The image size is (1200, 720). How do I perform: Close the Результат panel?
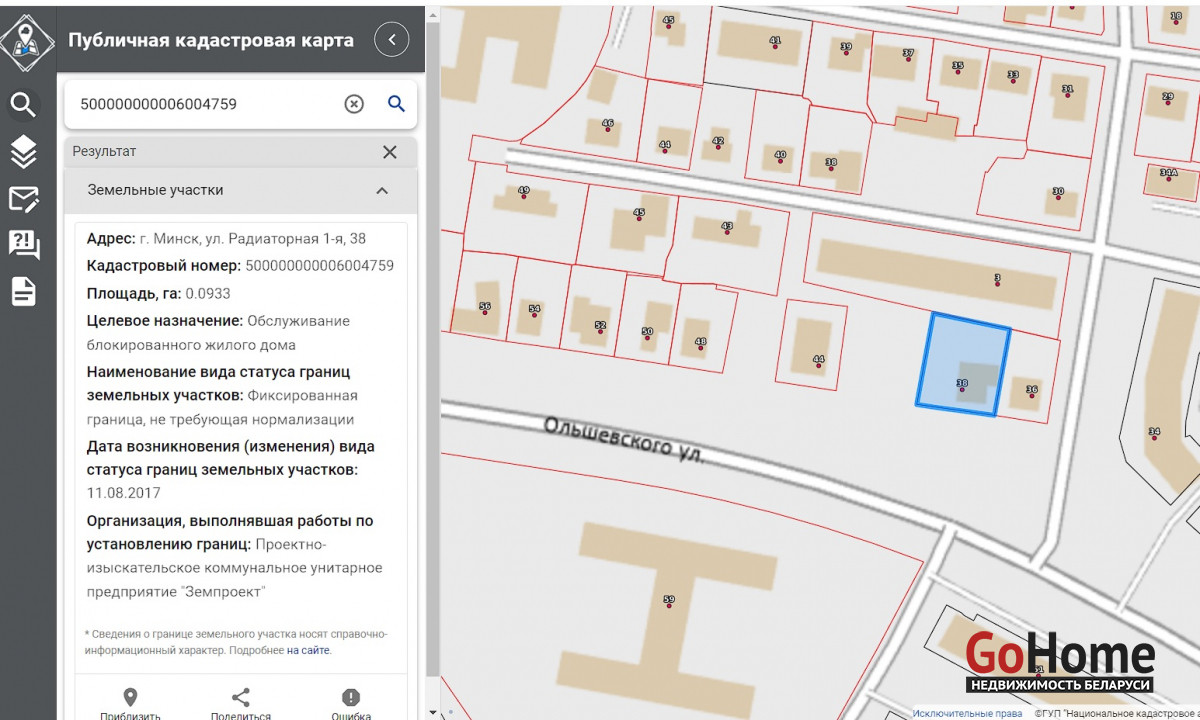click(x=390, y=152)
